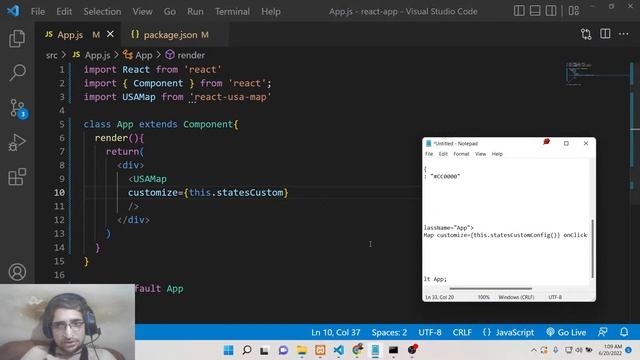Start Go Live server
Image resolution: width=640 pixels, height=360 pixels.
click(566, 332)
